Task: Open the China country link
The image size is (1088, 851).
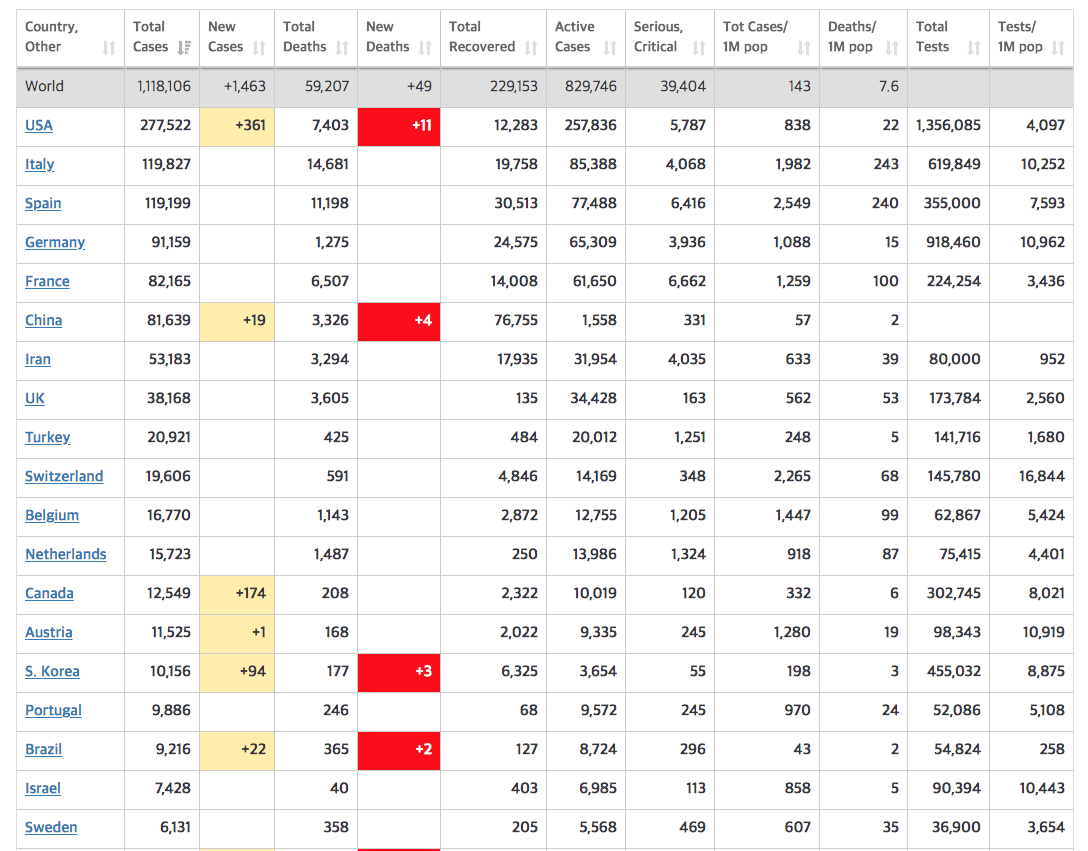Action: (x=44, y=320)
